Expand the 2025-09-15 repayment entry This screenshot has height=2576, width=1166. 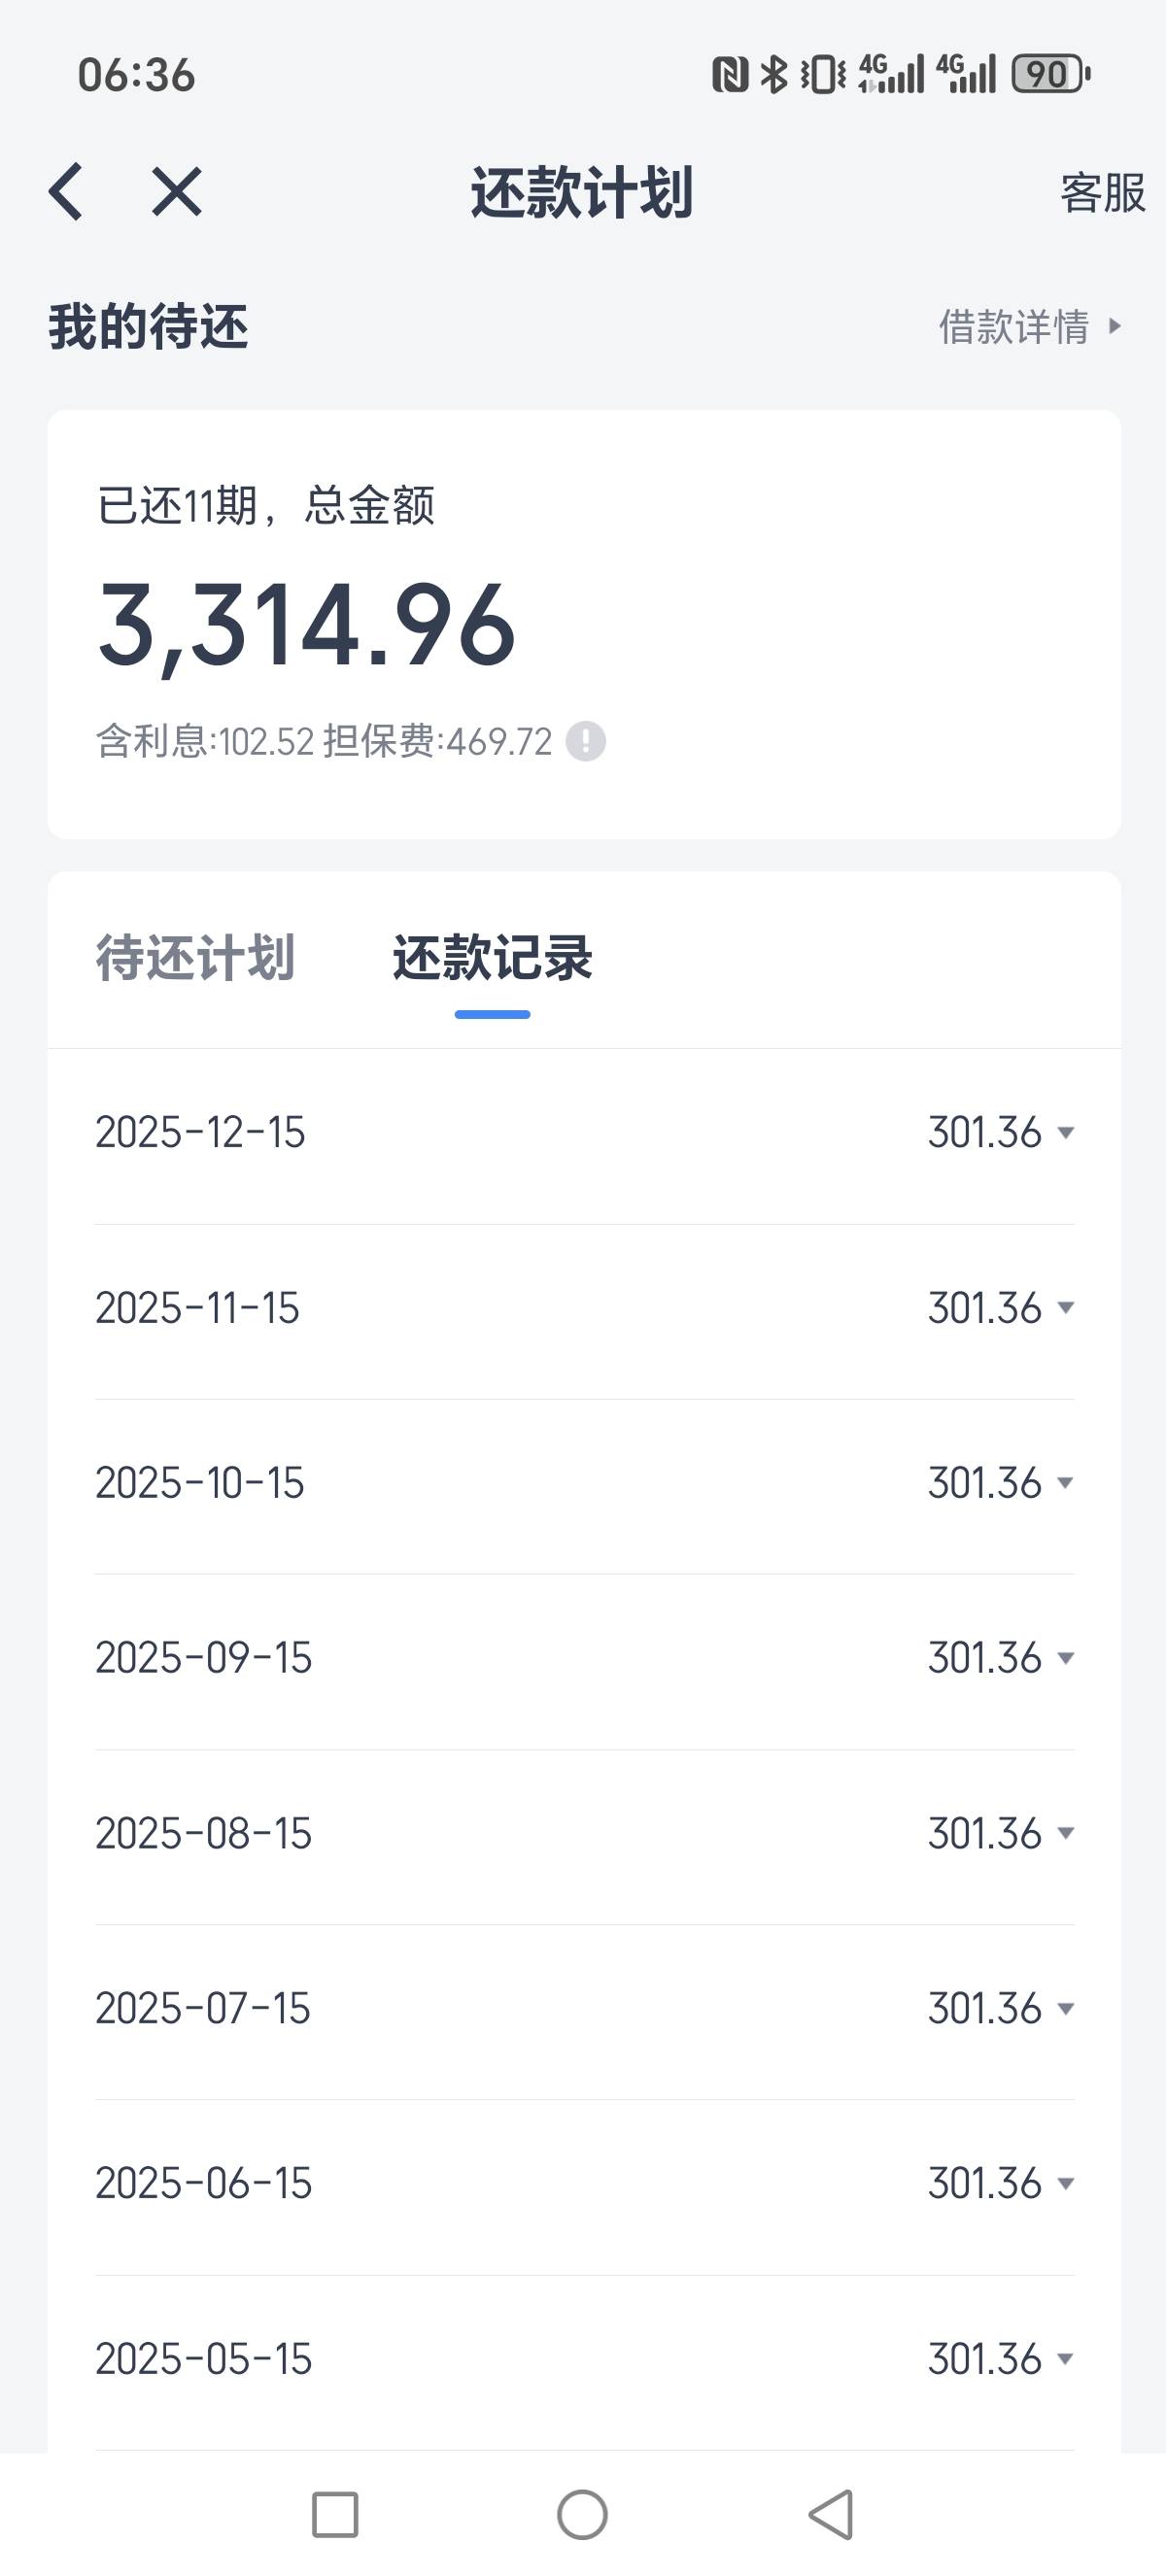(1065, 1658)
